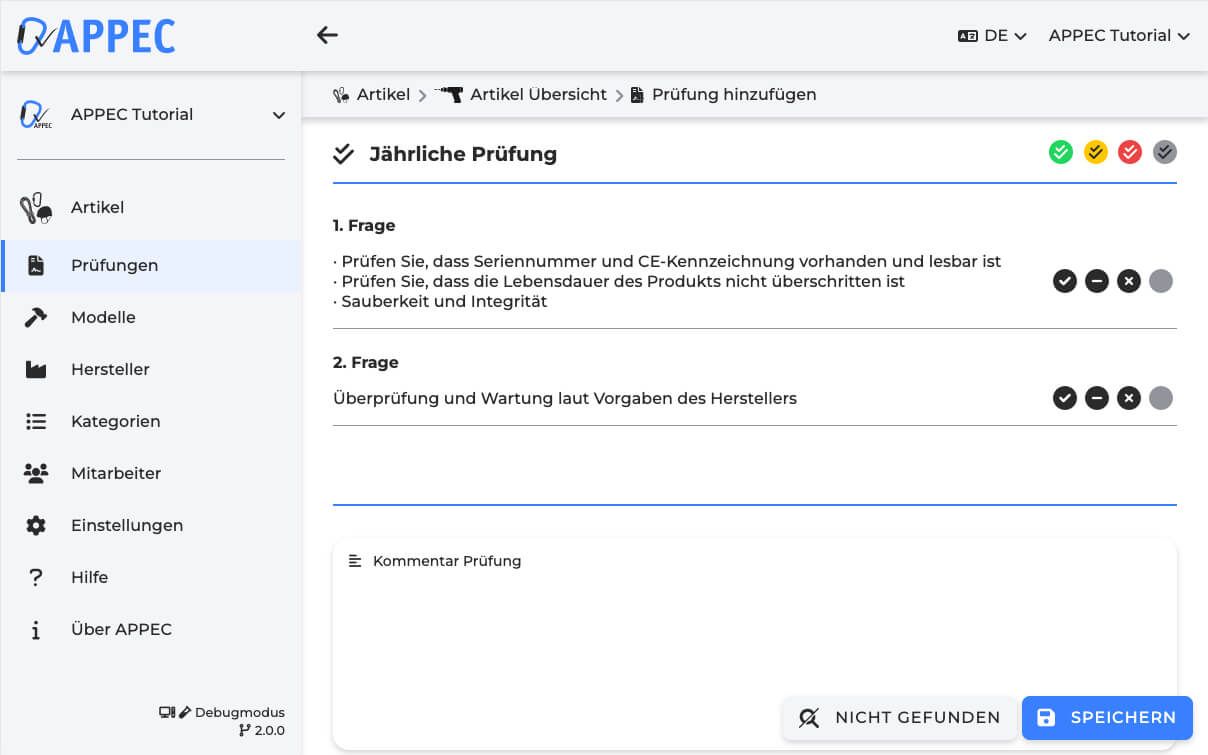Open Hilfe using the question mark icon
Screen dimensions: 1208x755
[36, 577]
